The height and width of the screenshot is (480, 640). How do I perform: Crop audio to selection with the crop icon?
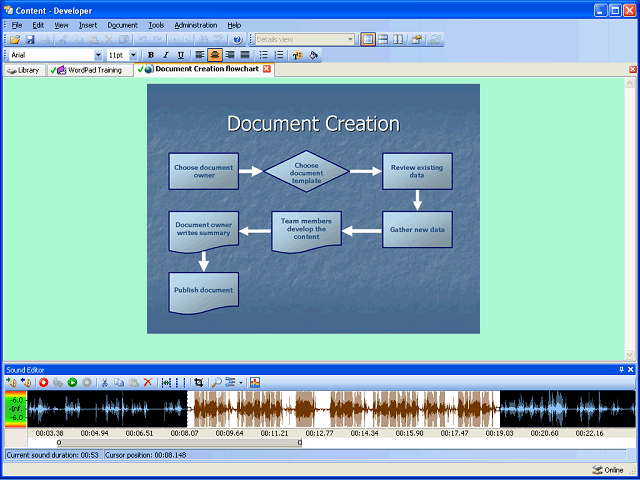[x=199, y=382]
